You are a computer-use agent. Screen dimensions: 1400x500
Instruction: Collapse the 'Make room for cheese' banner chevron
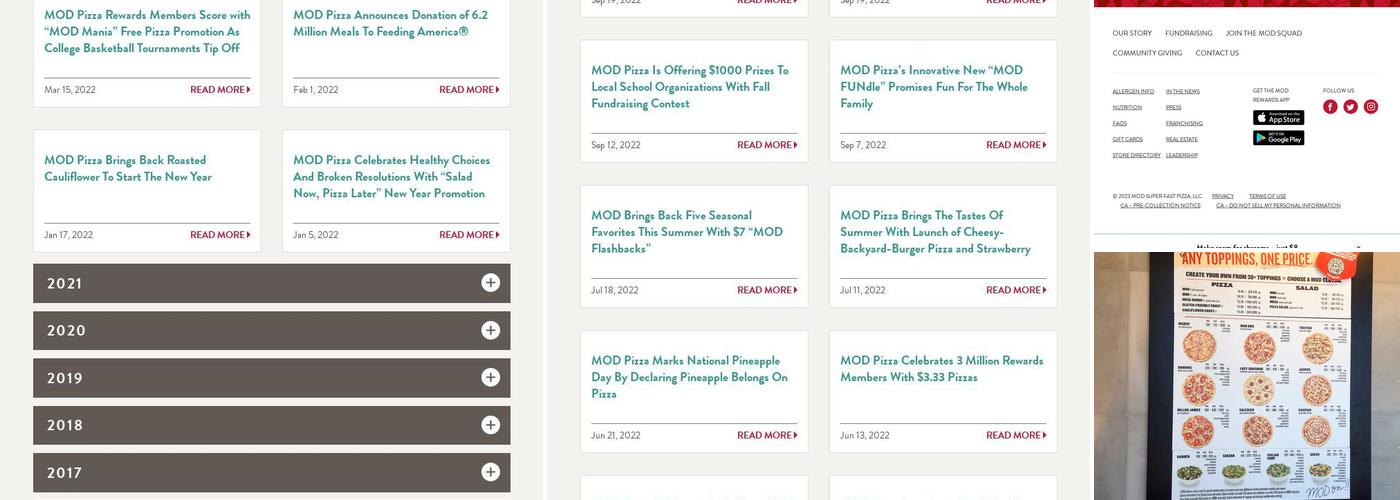coord(1358,247)
